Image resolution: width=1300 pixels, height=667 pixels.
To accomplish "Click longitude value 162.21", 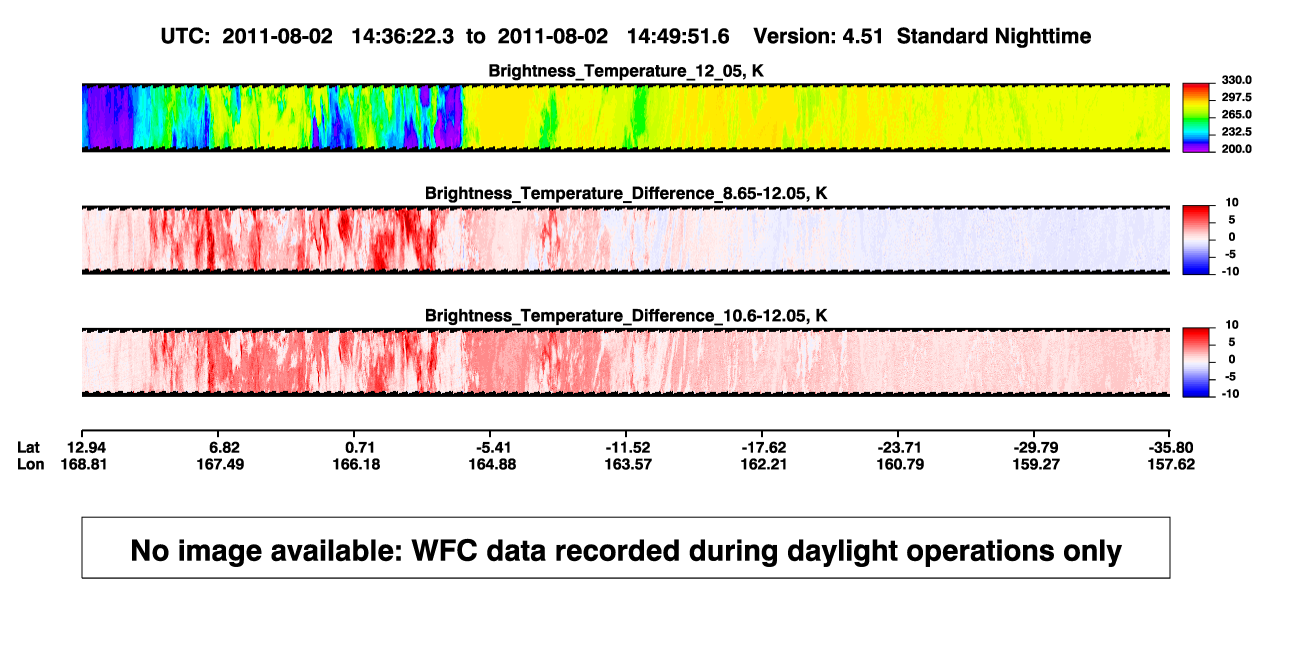I will pos(766,464).
